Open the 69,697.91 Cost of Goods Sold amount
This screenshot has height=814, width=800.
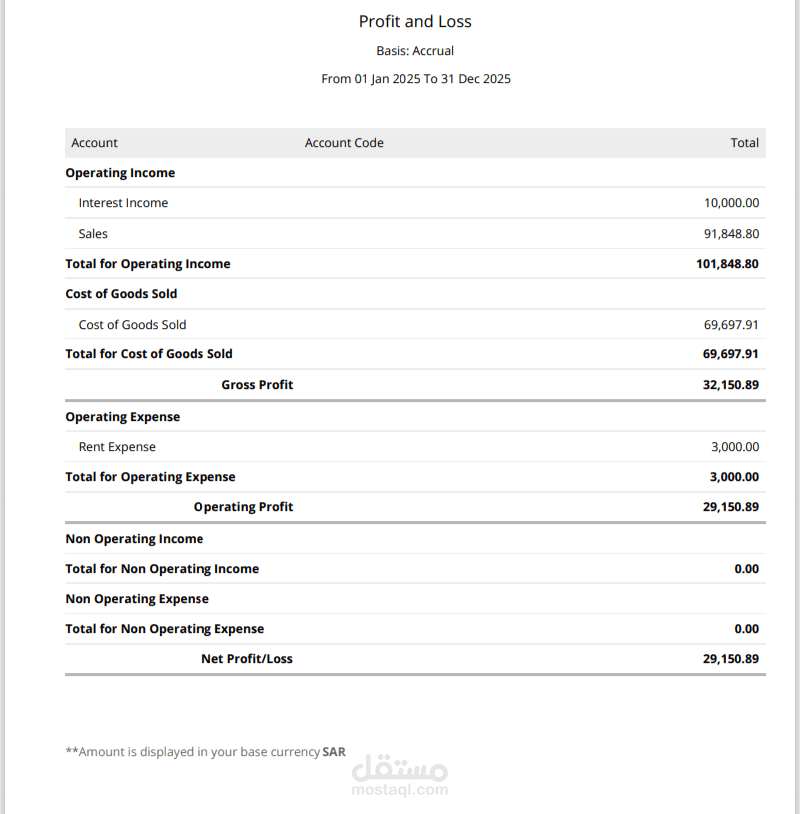pos(731,324)
